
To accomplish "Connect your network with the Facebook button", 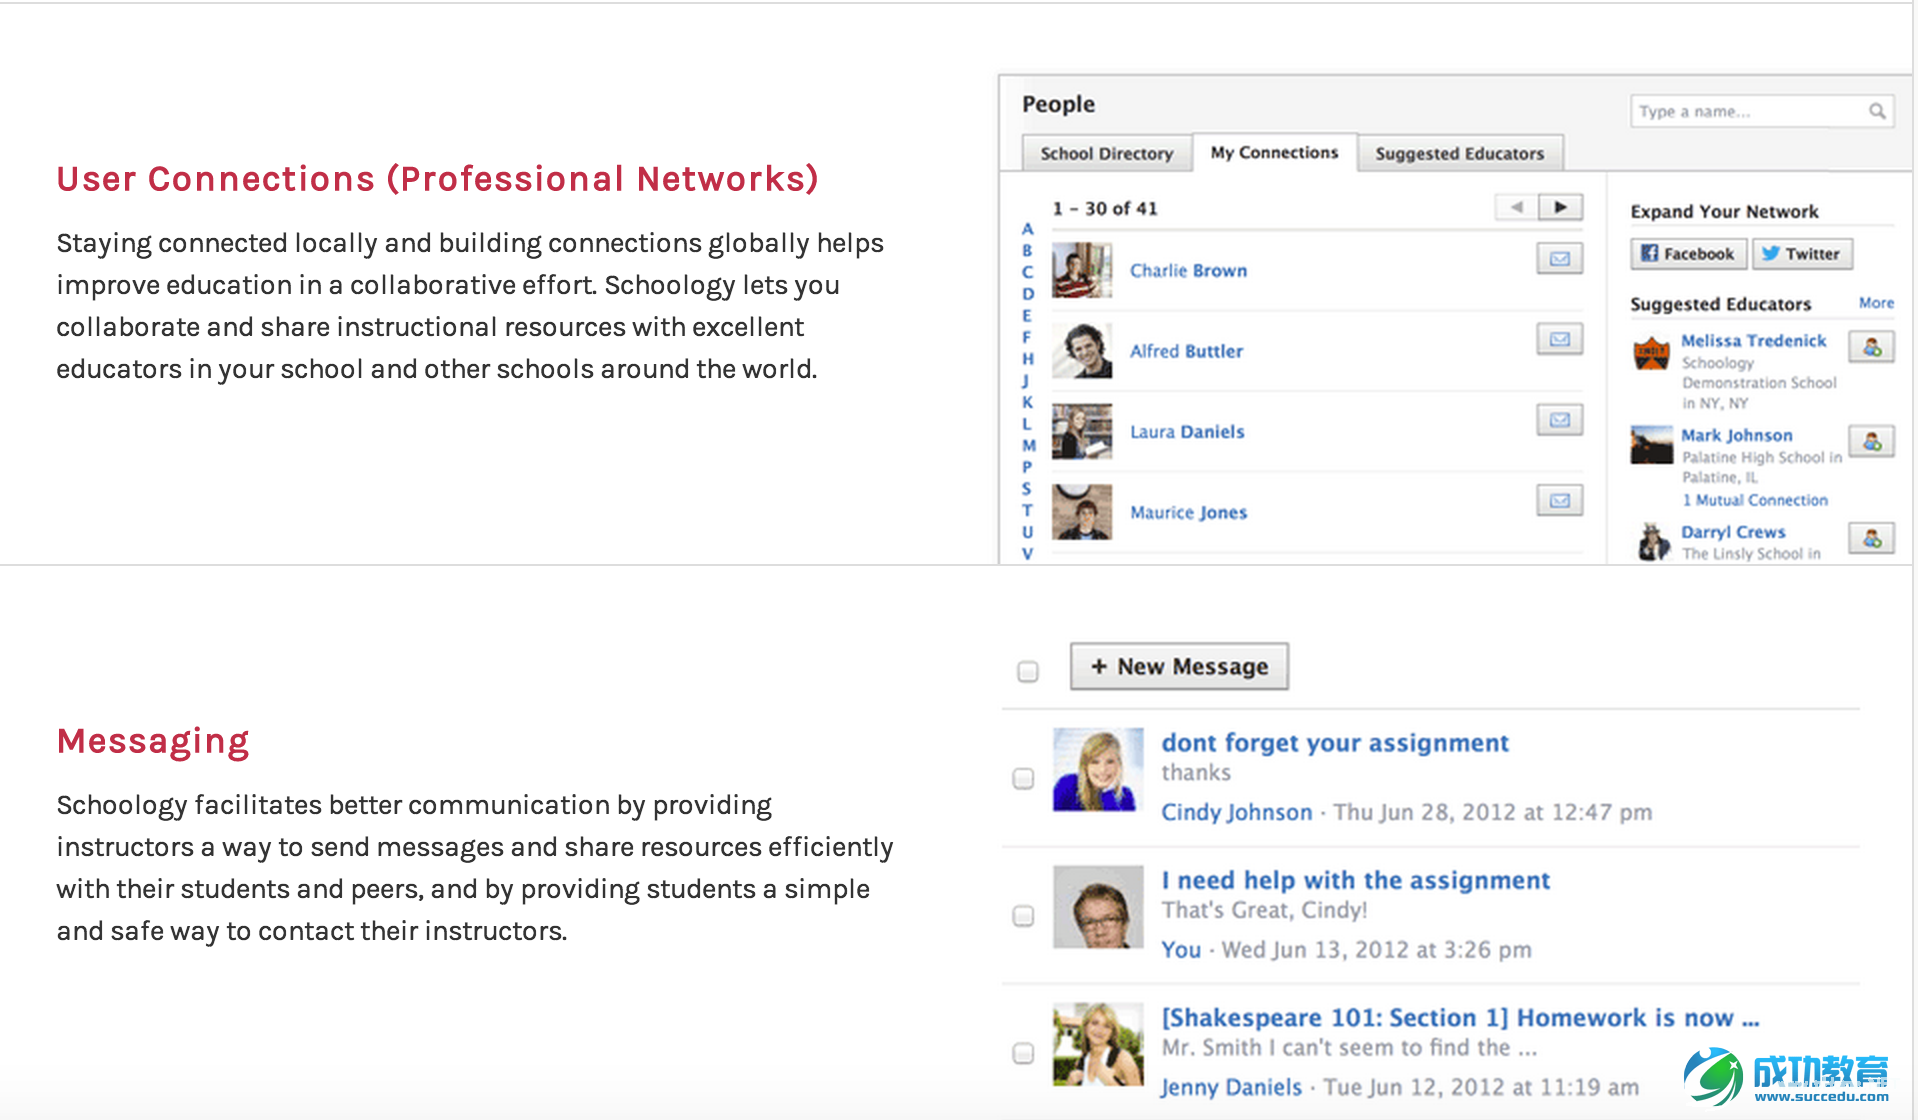I will [1687, 253].
